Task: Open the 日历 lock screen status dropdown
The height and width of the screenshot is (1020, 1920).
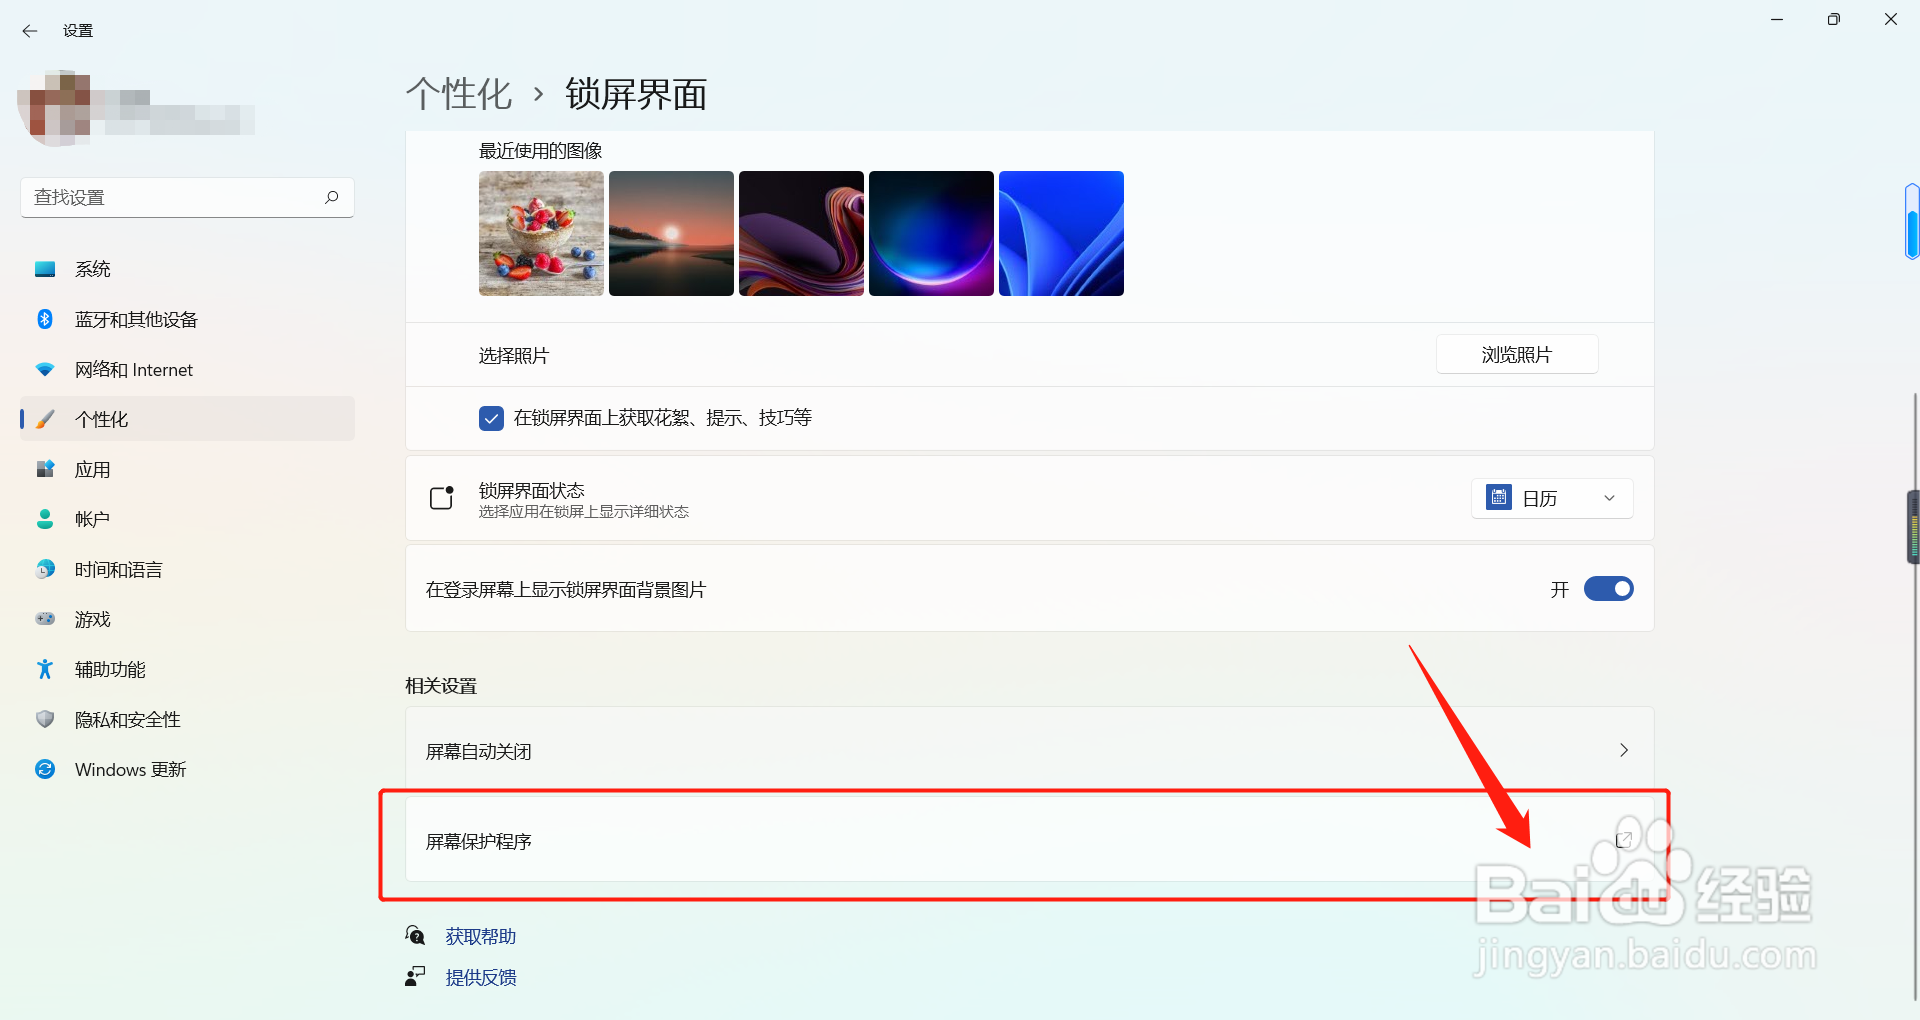Action: coord(1551,498)
